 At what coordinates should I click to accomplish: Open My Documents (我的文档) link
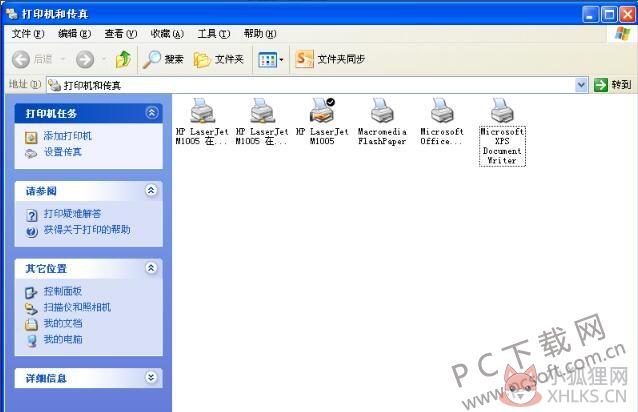(x=63, y=323)
